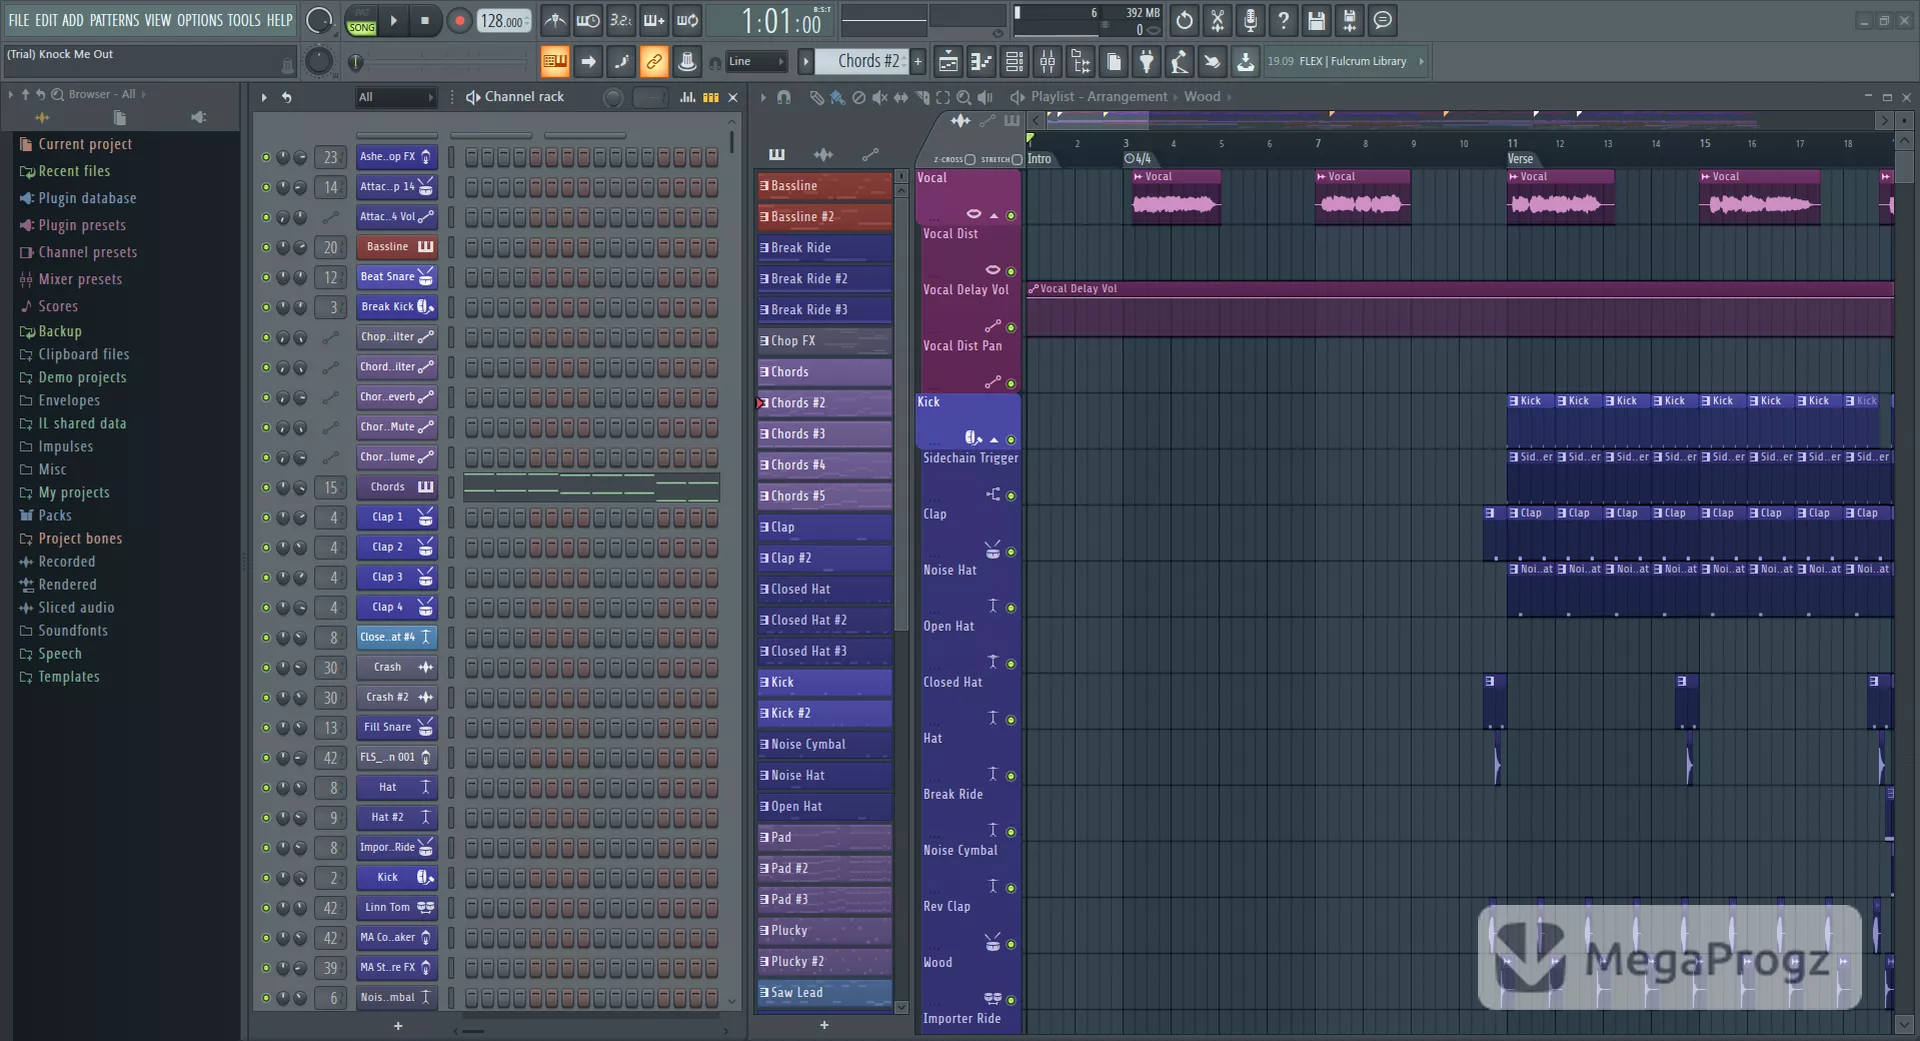Open the Channel rack toolbar icon
Viewport: 1920px width, 1041px height.
[x=1014, y=62]
